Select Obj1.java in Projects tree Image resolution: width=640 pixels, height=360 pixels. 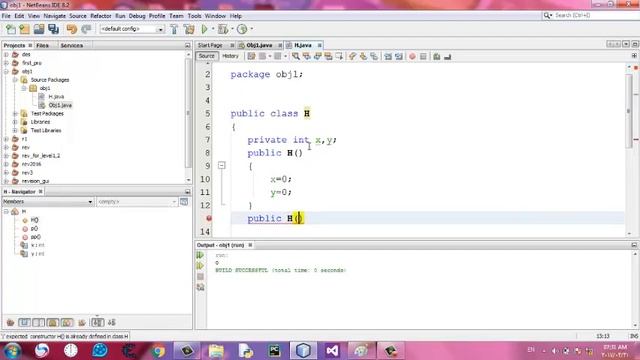(60, 105)
